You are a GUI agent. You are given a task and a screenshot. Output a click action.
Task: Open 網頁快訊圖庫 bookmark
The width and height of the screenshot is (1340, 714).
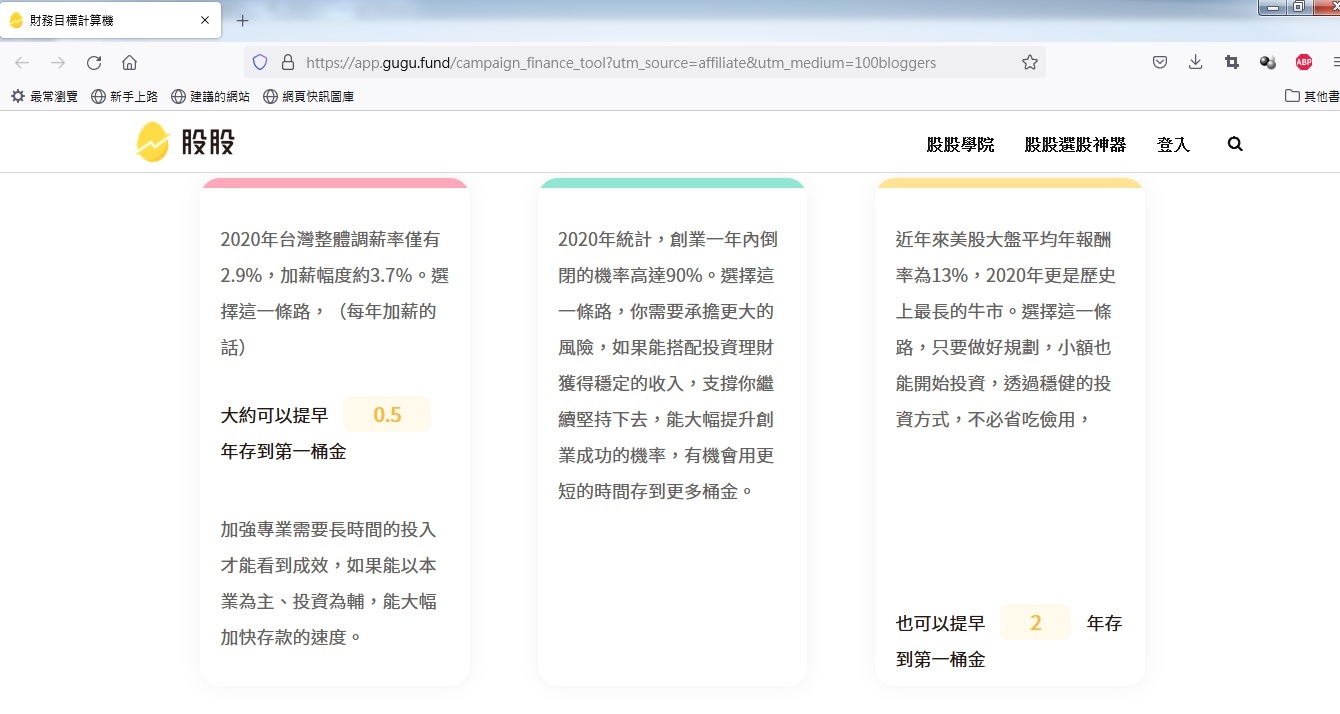pos(309,97)
